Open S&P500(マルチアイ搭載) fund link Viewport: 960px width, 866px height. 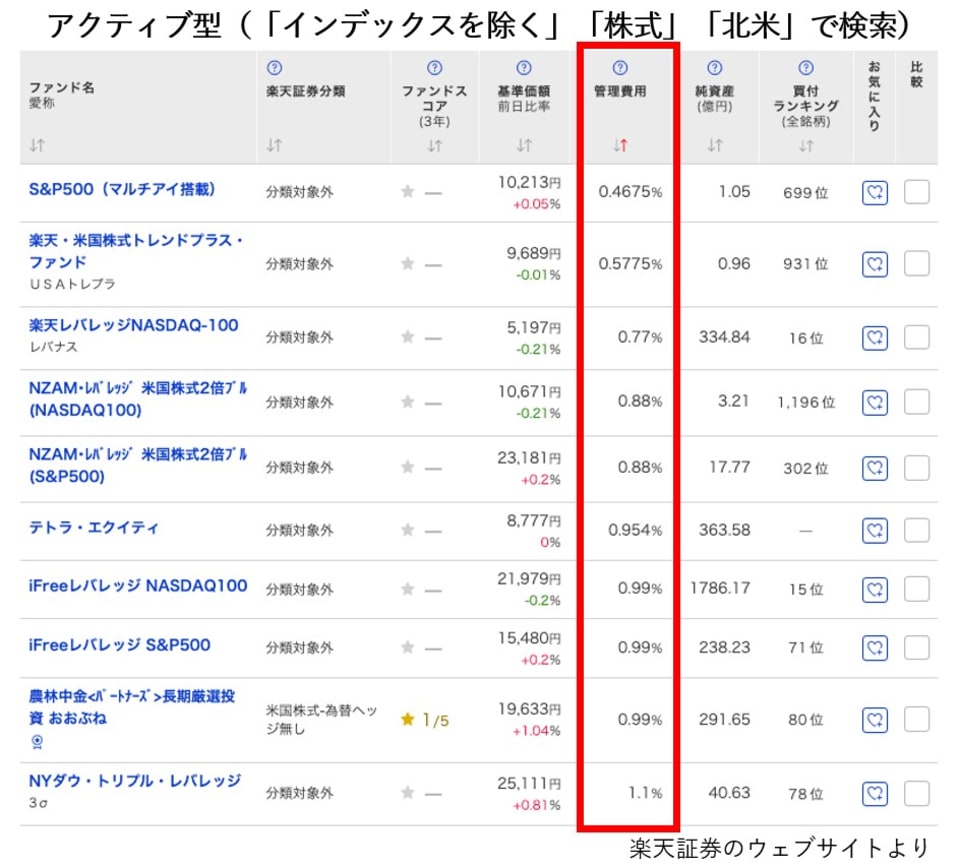point(122,189)
